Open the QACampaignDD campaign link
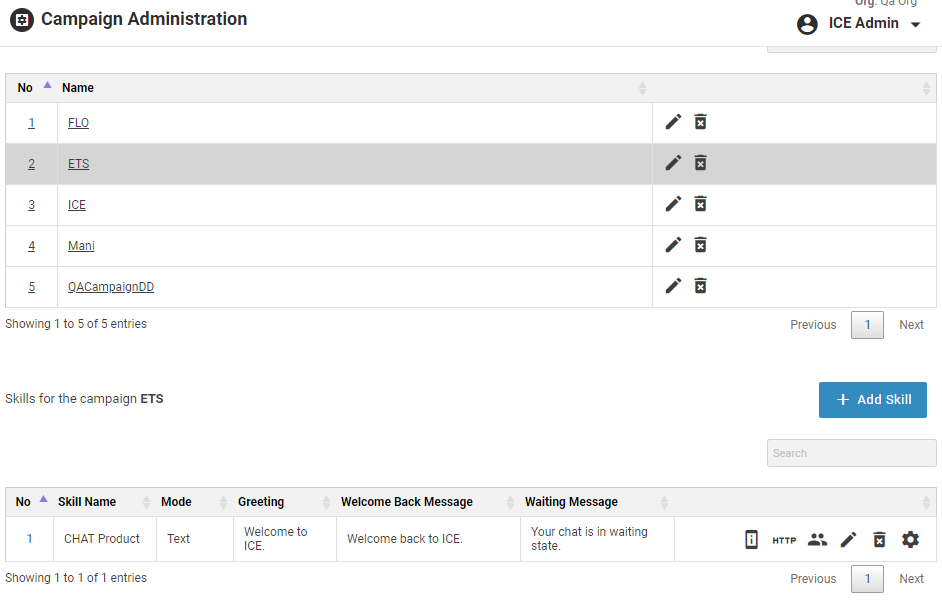The height and width of the screenshot is (606, 942). [111, 287]
